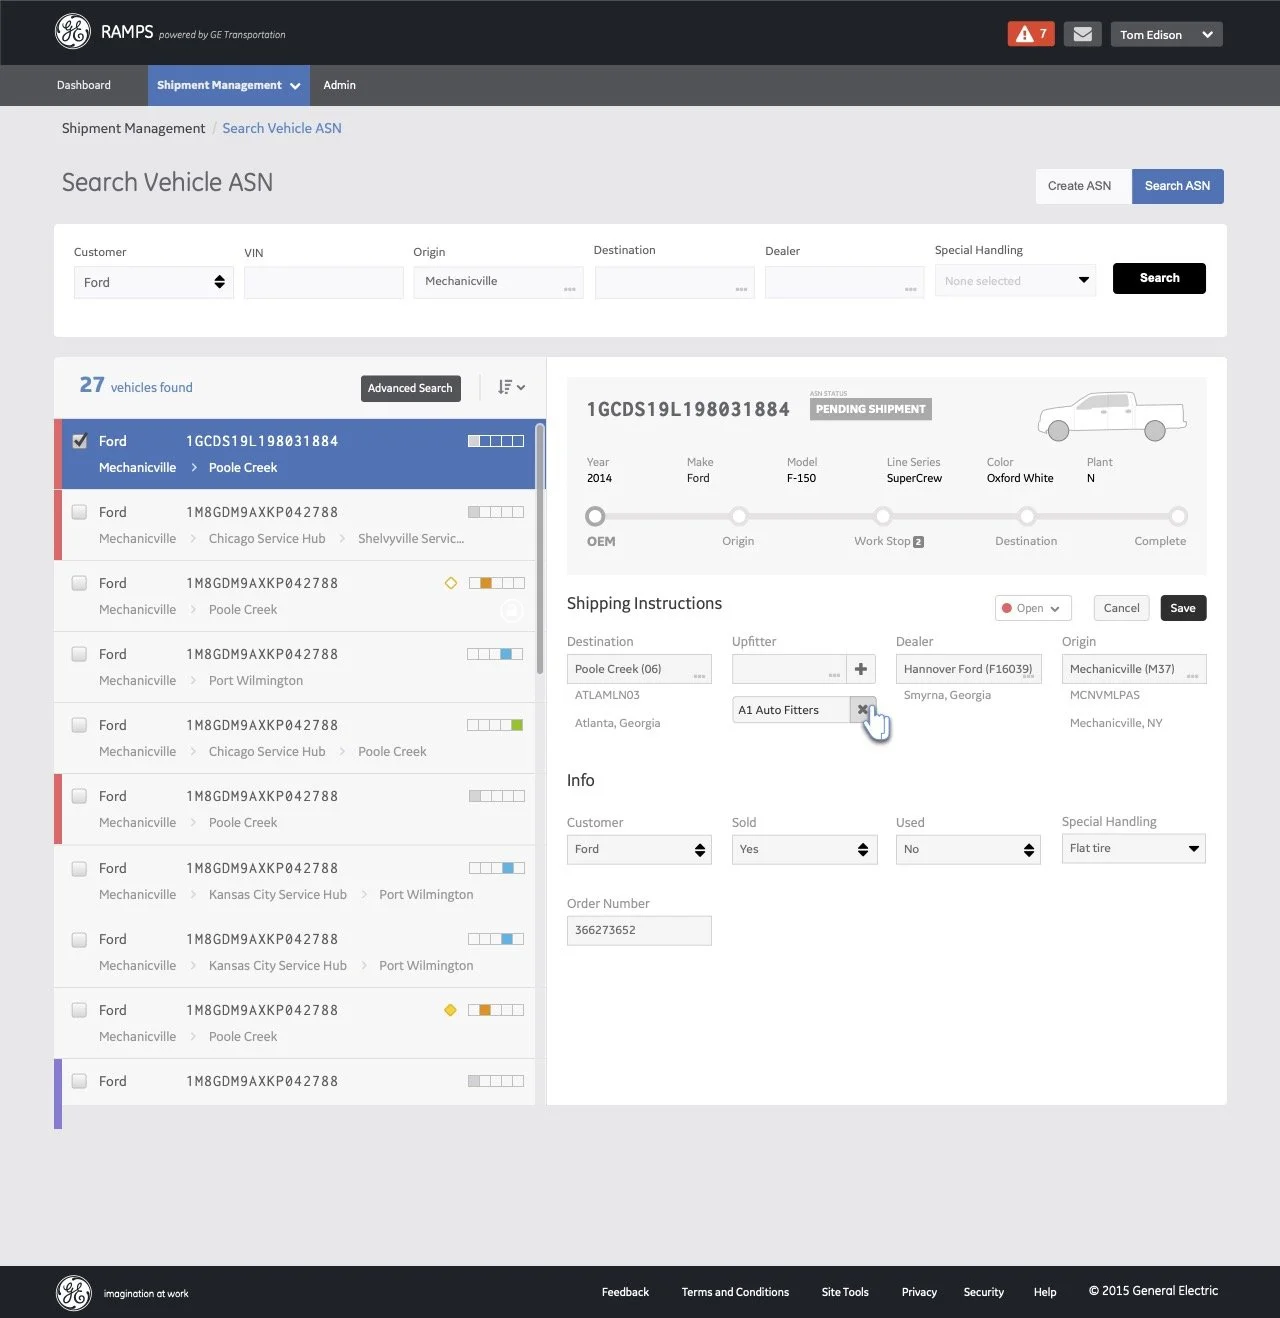Open the Open status dropdown
The width and height of the screenshot is (1280, 1318).
tap(1033, 608)
